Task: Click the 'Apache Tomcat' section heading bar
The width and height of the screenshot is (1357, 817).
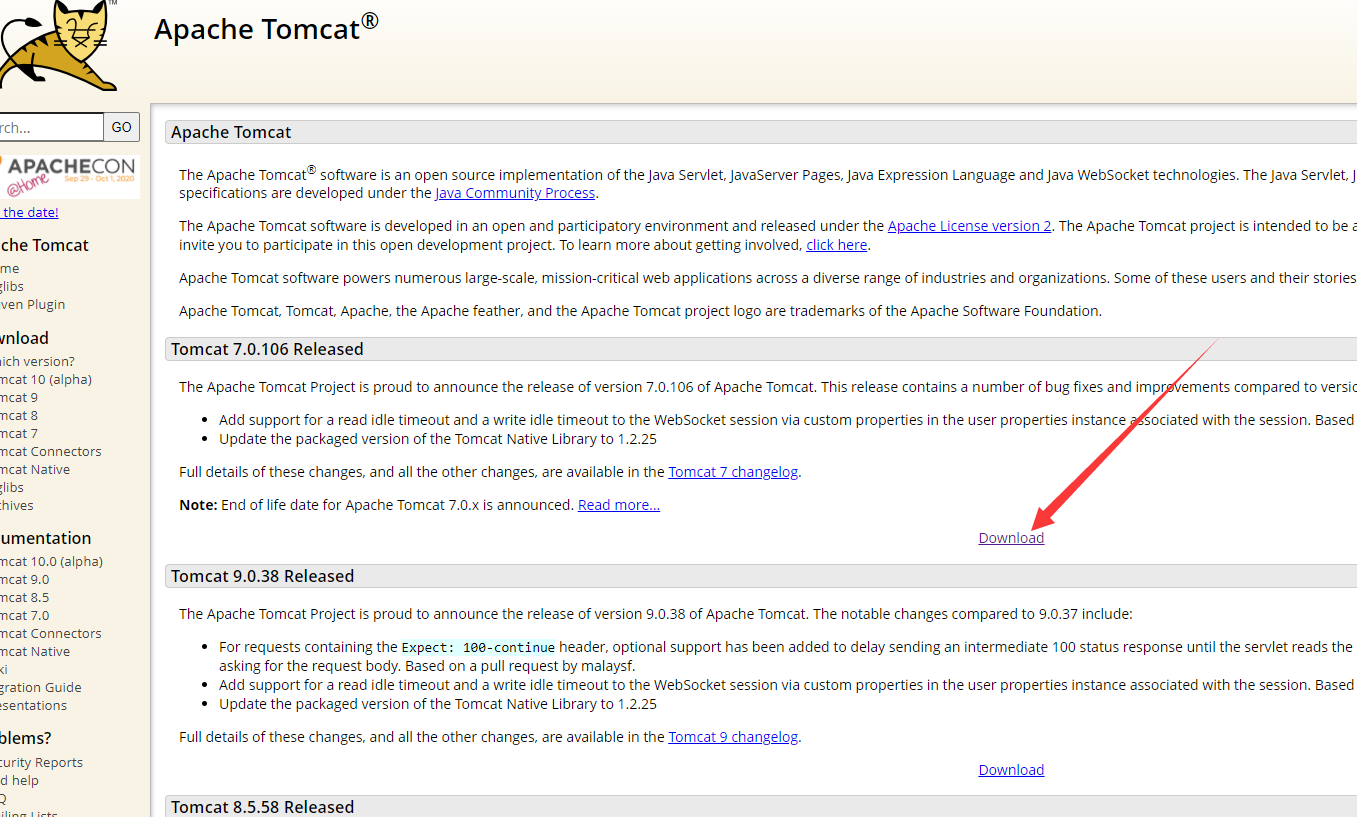Action: tap(761, 132)
